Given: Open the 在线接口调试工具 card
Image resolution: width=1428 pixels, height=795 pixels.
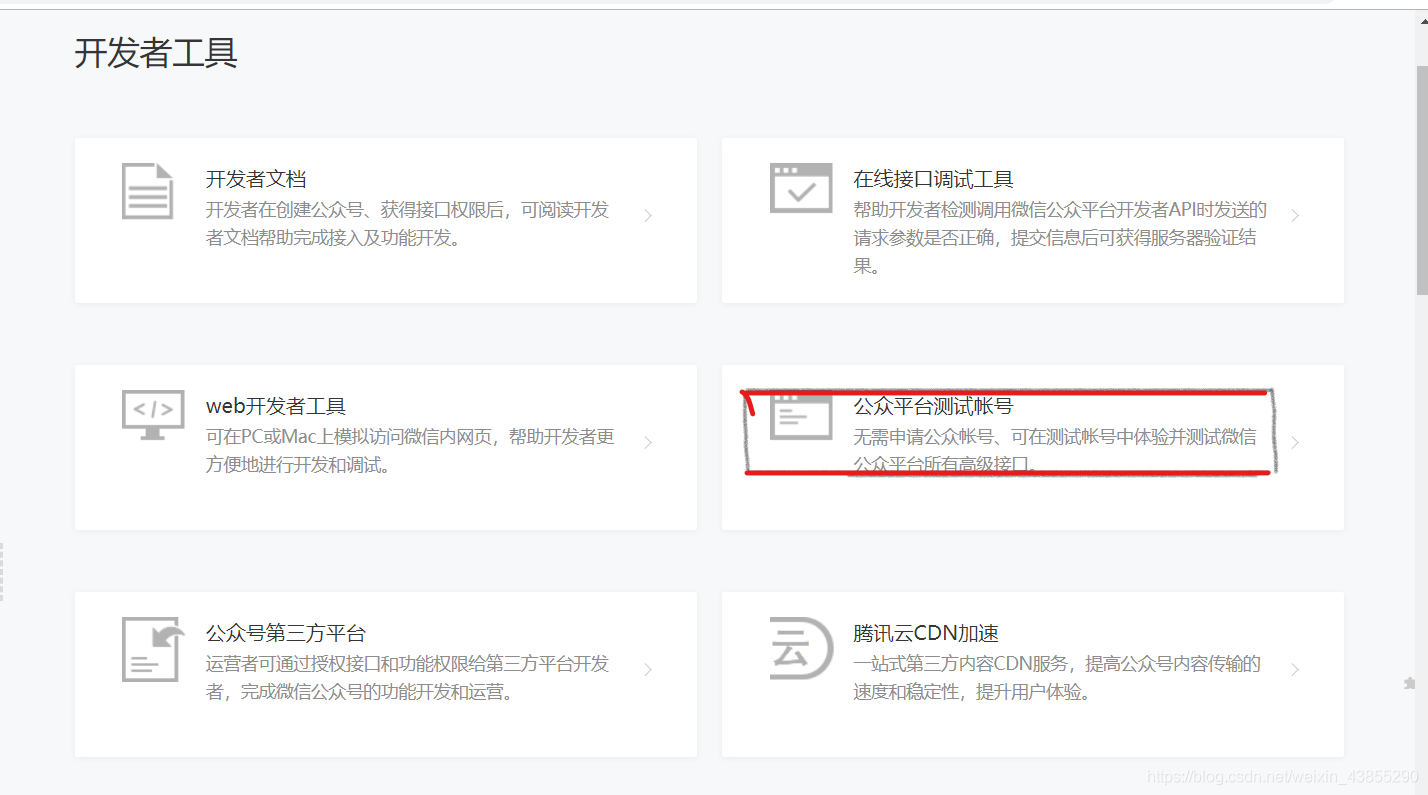Looking at the screenshot, I should [x=1030, y=218].
